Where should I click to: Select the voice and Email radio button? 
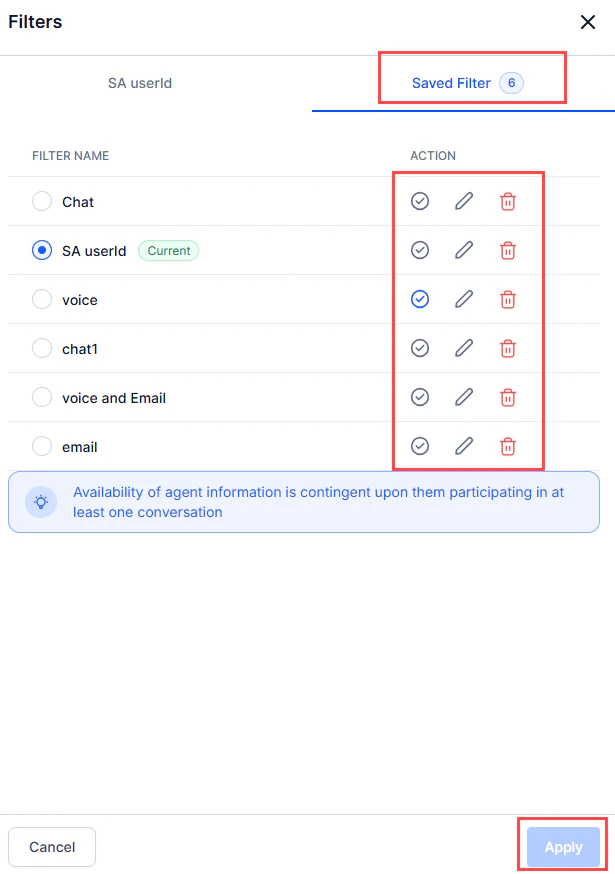[x=42, y=397]
